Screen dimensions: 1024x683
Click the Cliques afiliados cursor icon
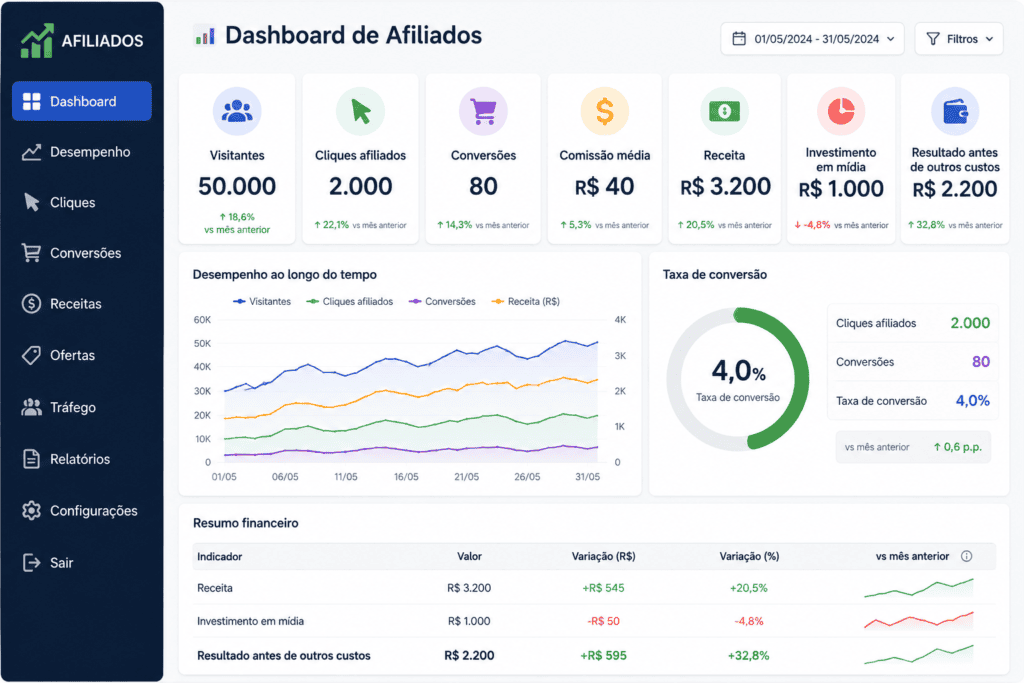[360, 111]
